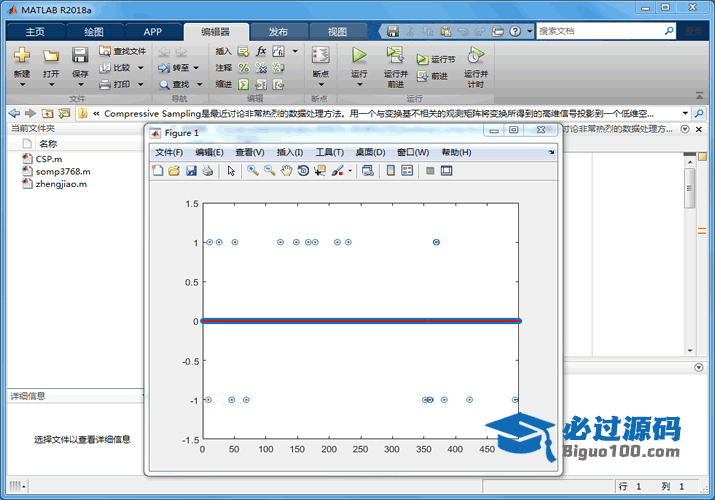
Task: Click the back navigation arrow
Action: (14, 113)
